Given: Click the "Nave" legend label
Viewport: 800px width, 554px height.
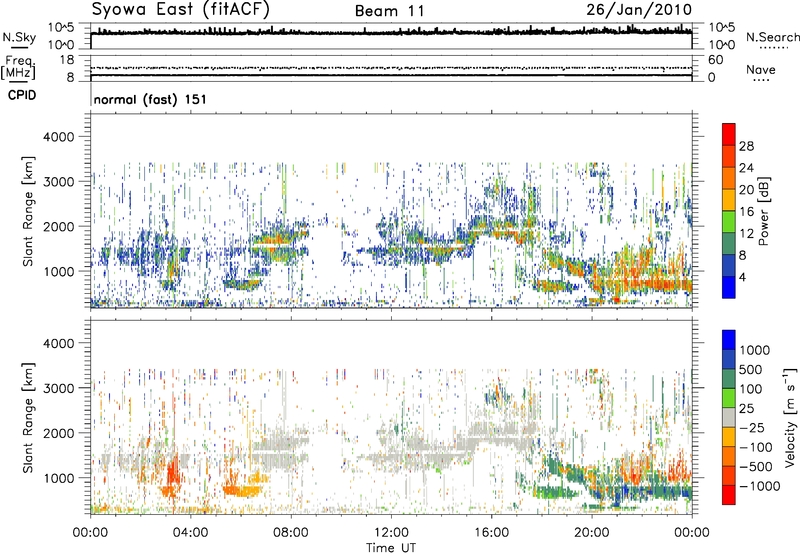Looking at the screenshot, I should (x=761, y=69).
